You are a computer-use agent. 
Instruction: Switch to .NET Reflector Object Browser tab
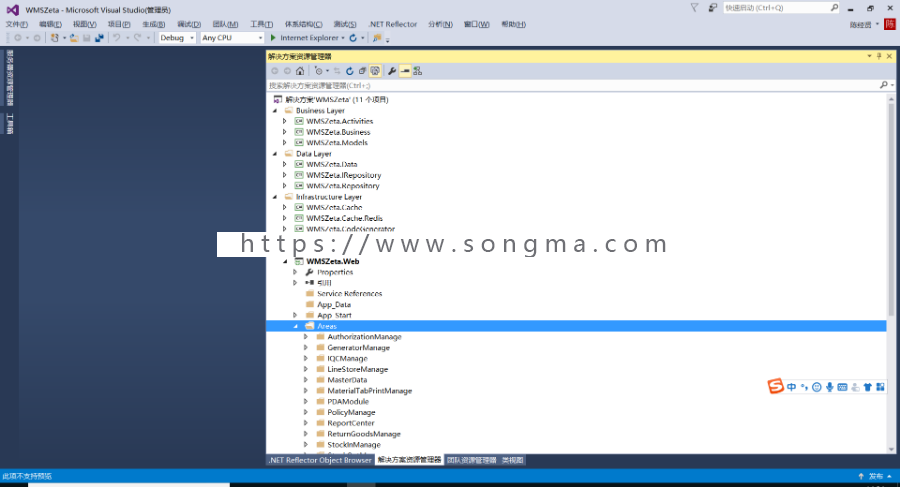click(x=320, y=460)
